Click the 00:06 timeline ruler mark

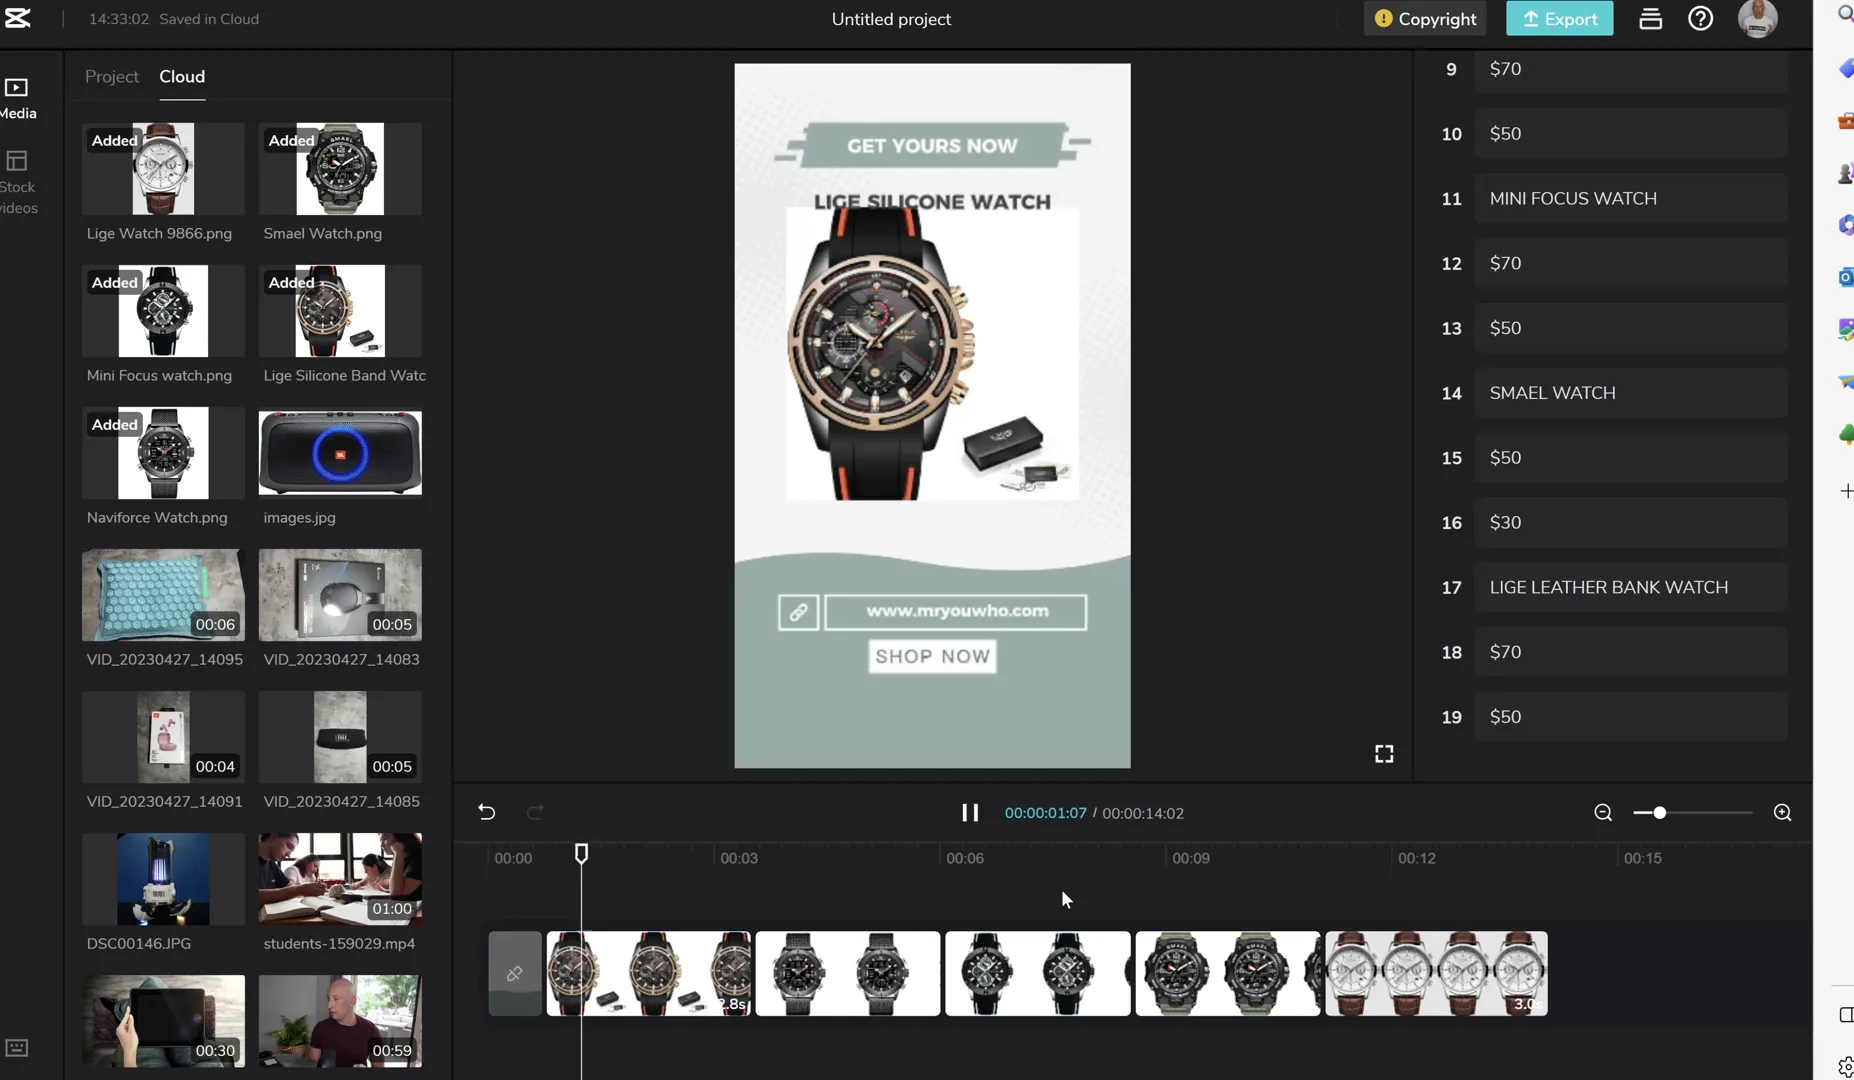coord(965,859)
